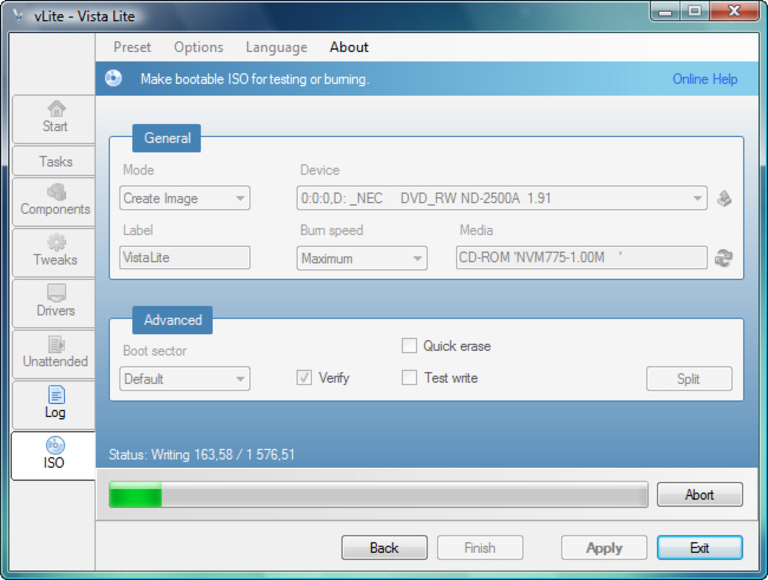
Task: Open the Language menu
Action: click(277, 47)
